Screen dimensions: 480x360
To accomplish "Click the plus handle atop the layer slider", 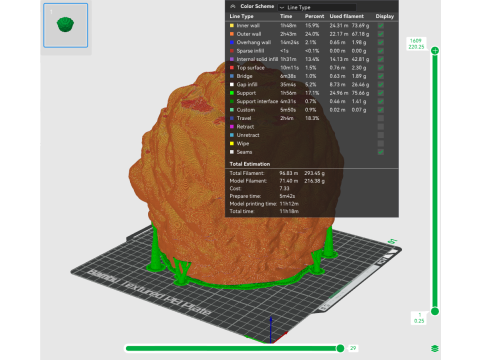I will (435, 51).
